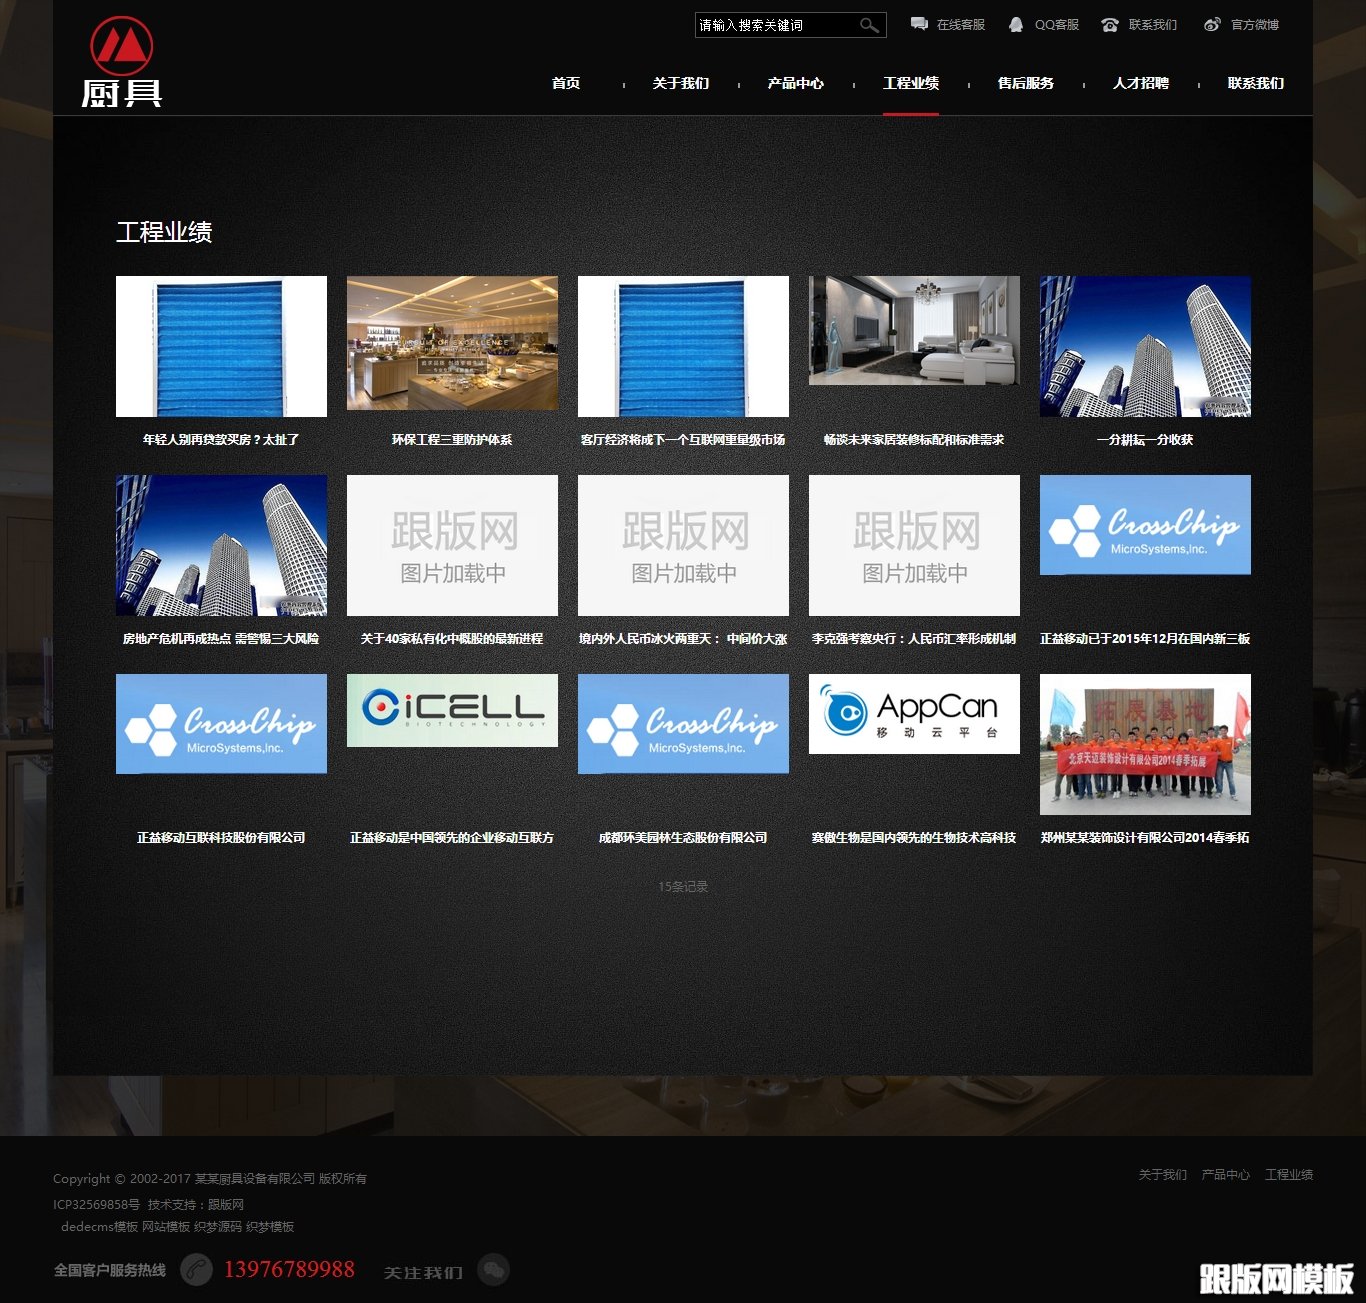Viewport: 1366px width, 1303px height.
Task: Open online customer service chat icon
Action: tap(919, 24)
